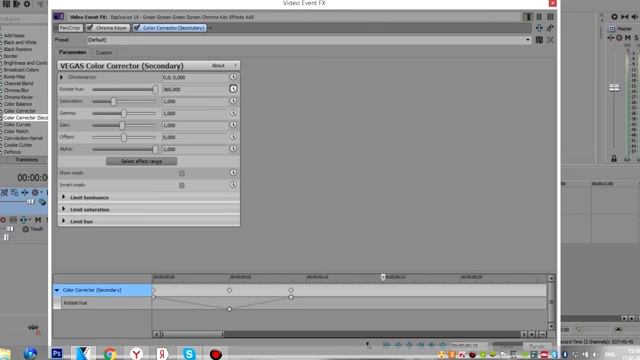640x360 pixels.
Task: Open Yandex Browser Y icon in taskbar
Action: (136, 353)
